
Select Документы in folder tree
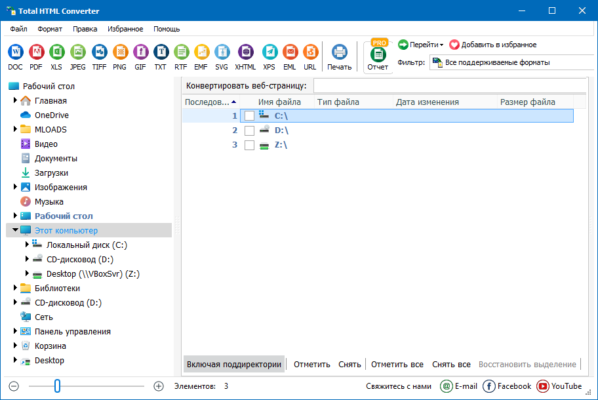pyautogui.click(x=56, y=158)
